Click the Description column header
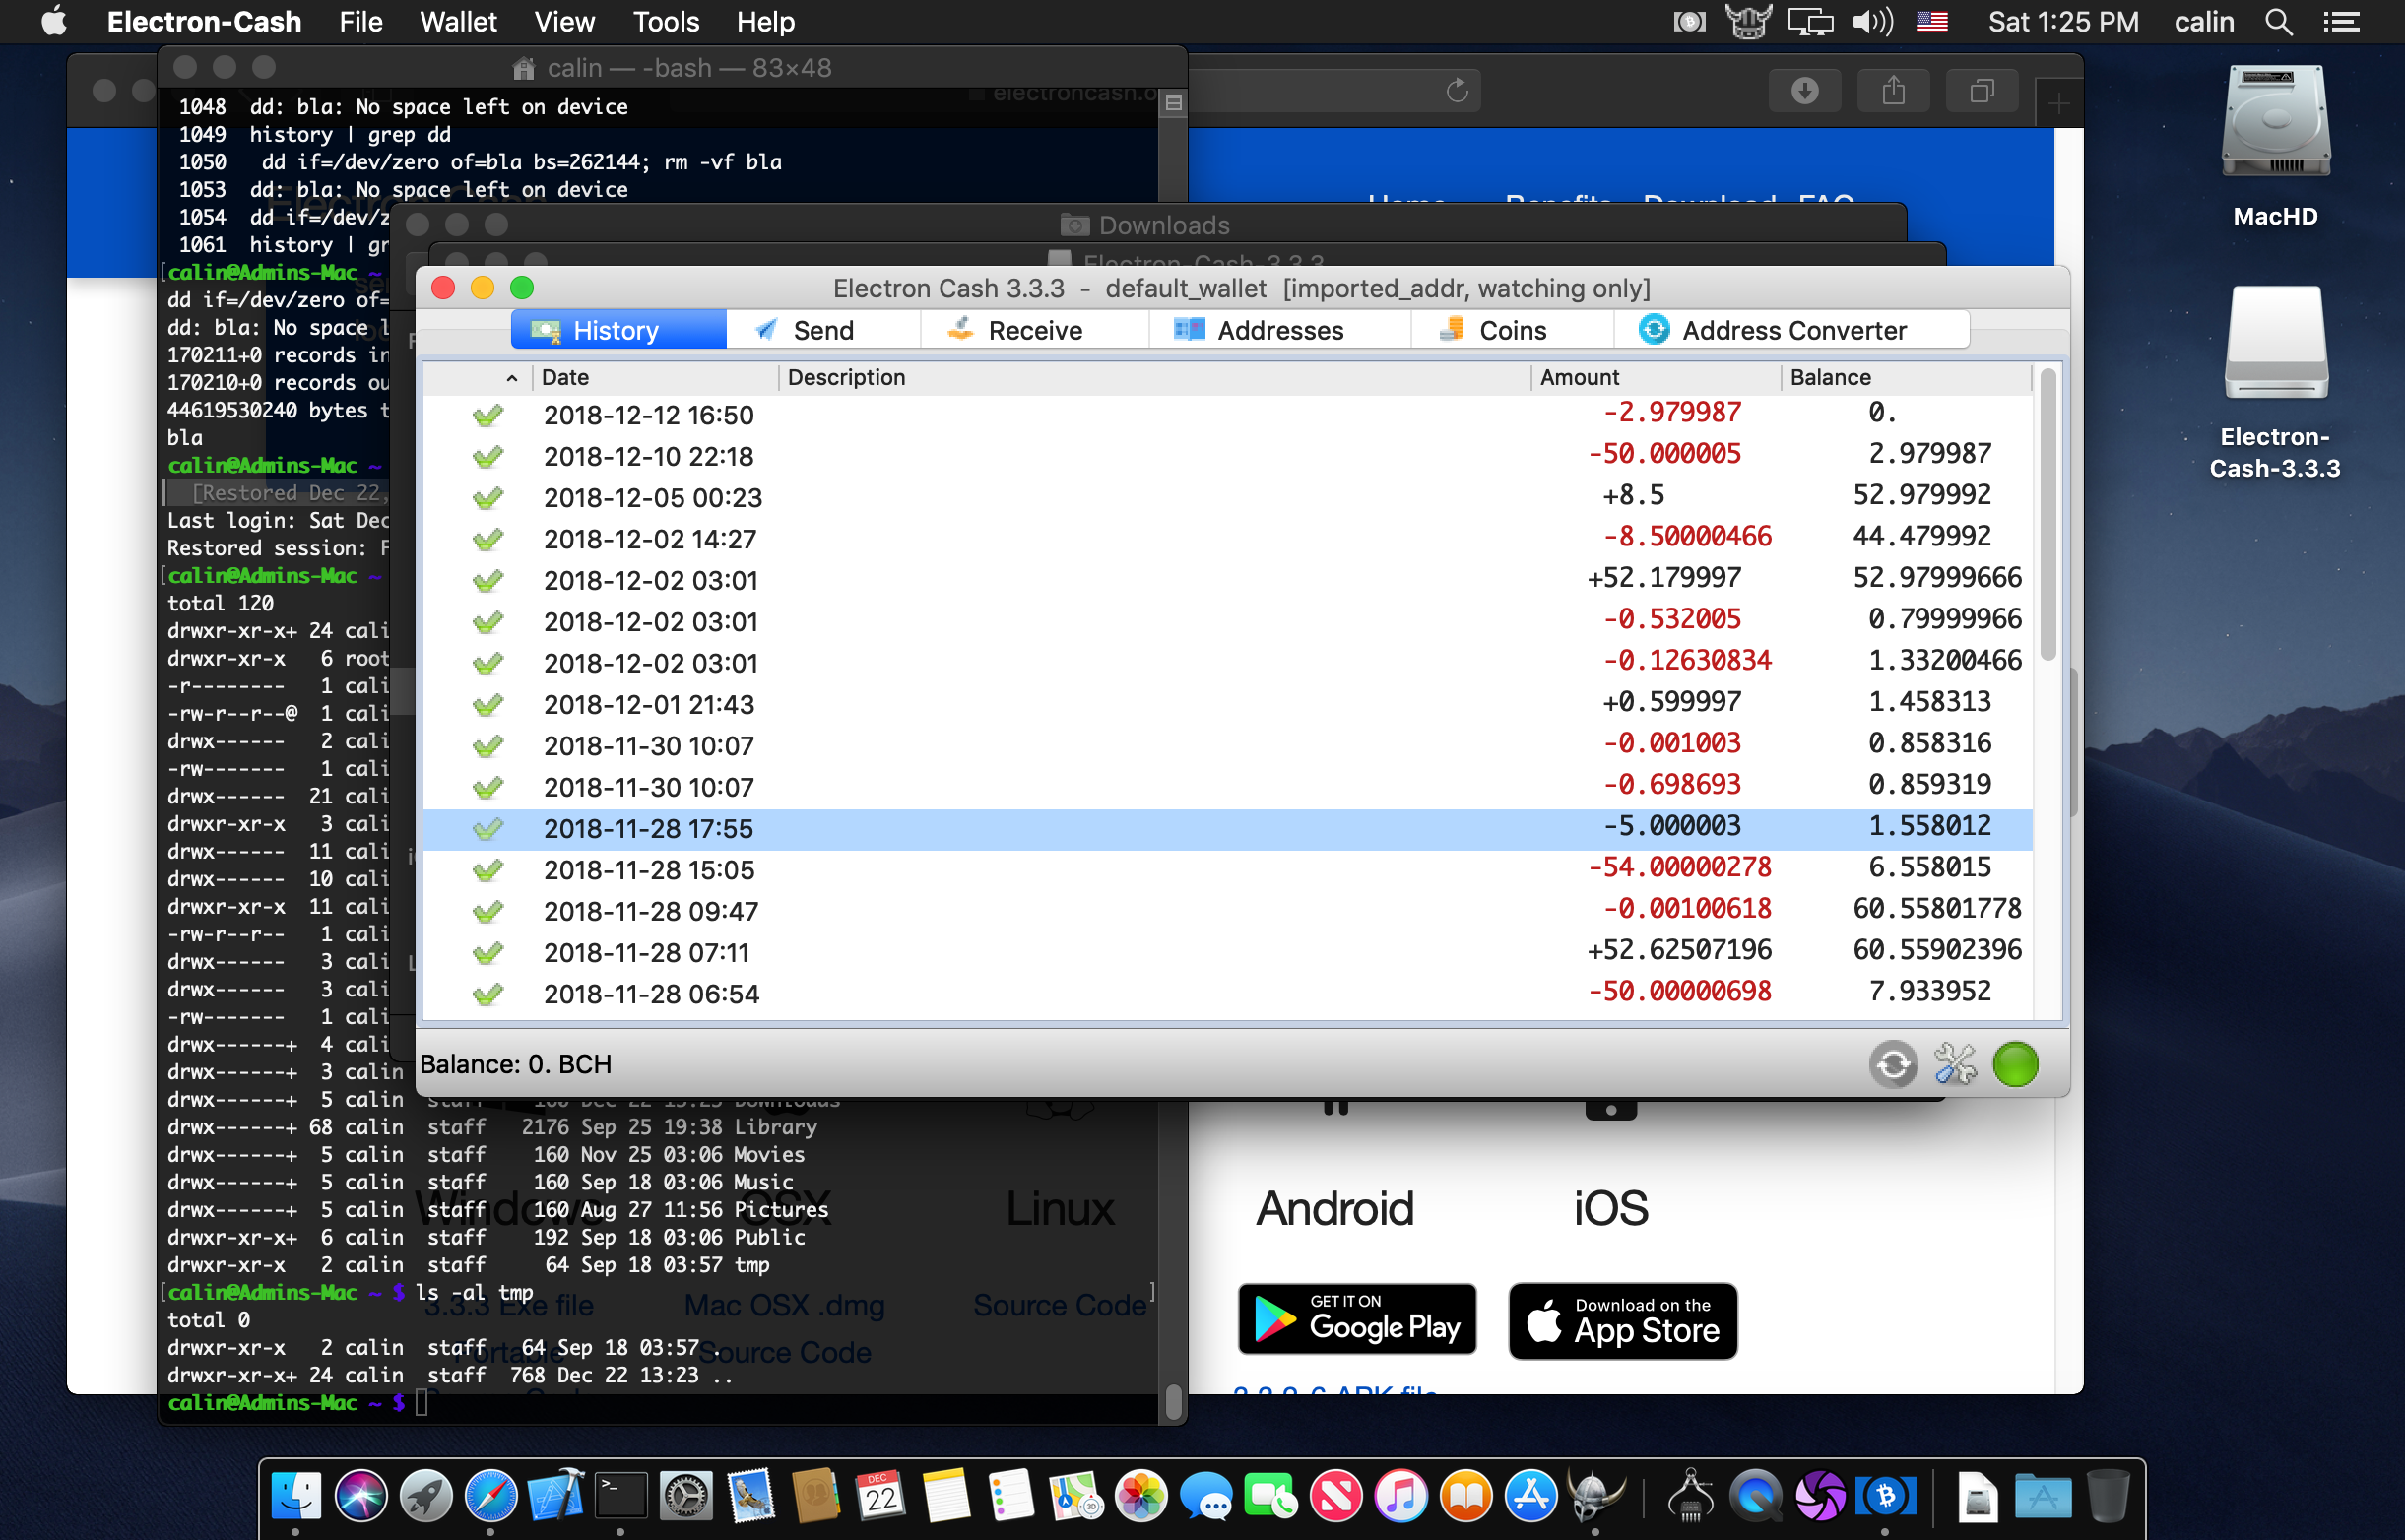The height and width of the screenshot is (1540, 2405). [x=1154, y=377]
